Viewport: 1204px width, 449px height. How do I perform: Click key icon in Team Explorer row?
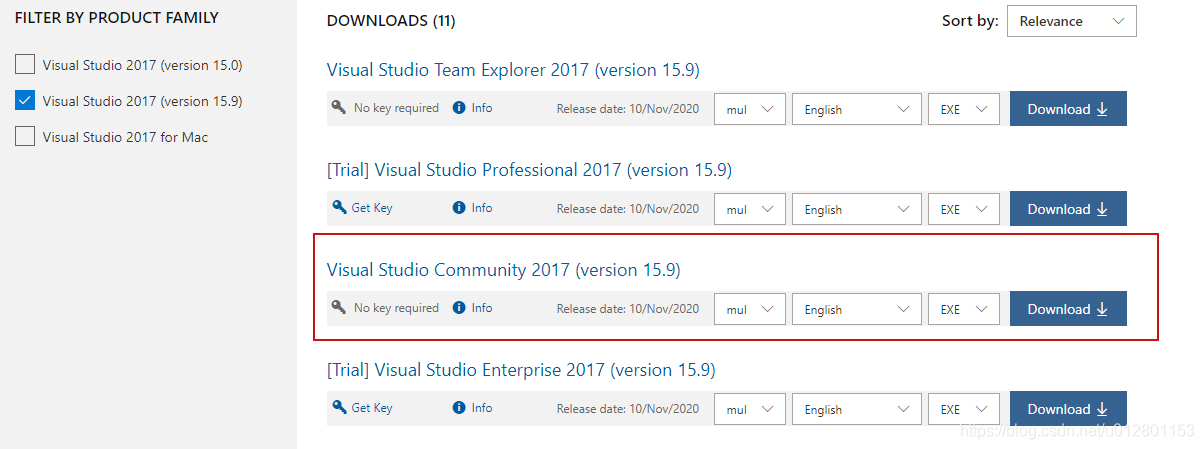pos(339,108)
